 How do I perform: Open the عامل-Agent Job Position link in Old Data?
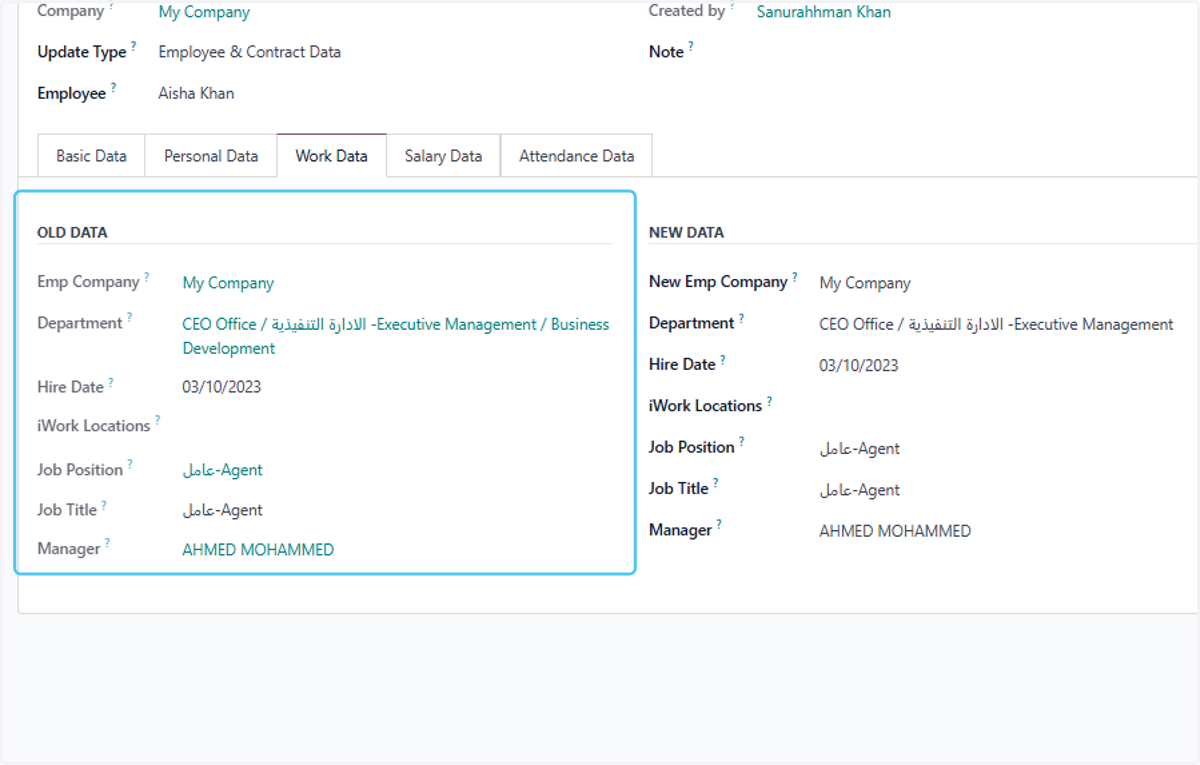[x=222, y=470]
